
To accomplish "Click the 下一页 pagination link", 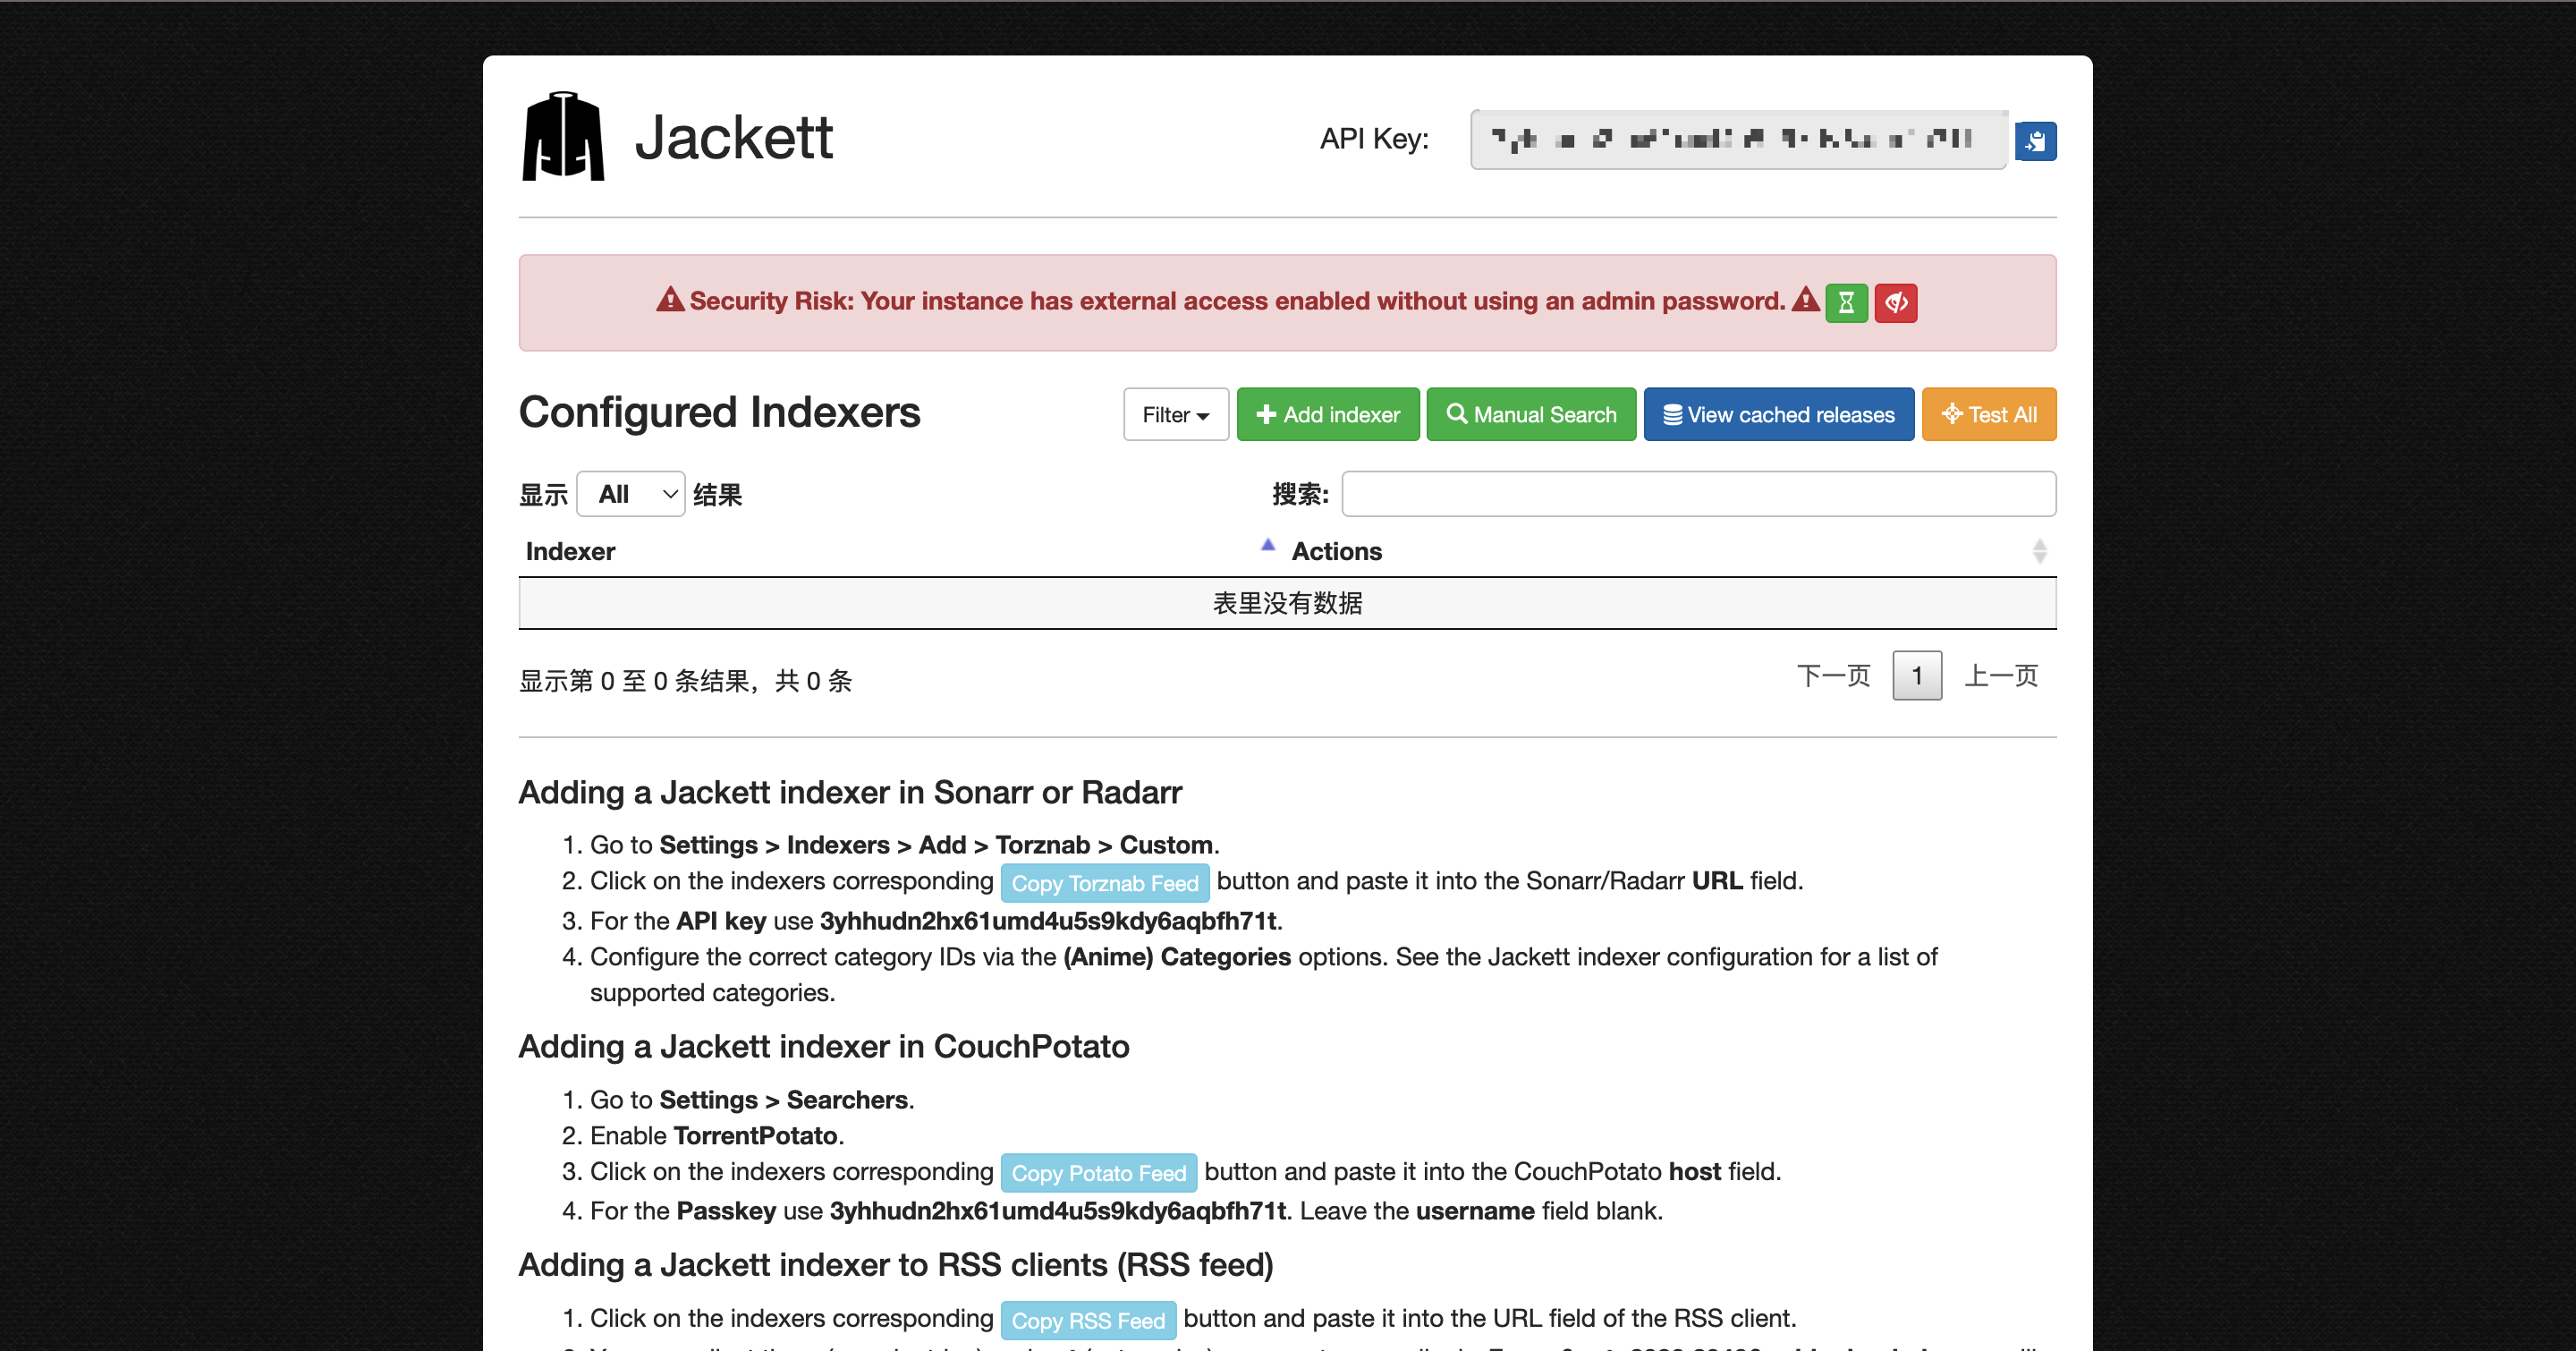I will pyautogui.click(x=1833, y=676).
